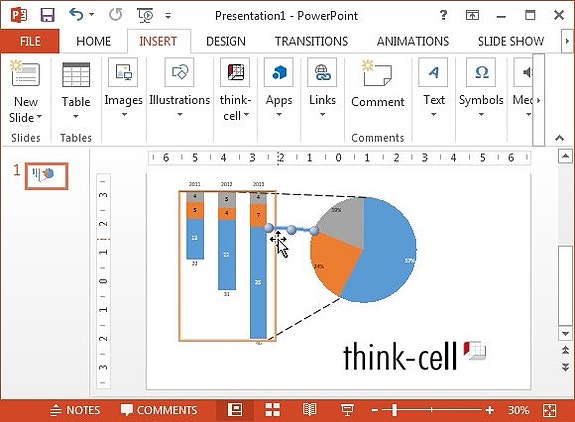
Task: Insert a Comment with the note icon
Action: (x=377, y=73)
